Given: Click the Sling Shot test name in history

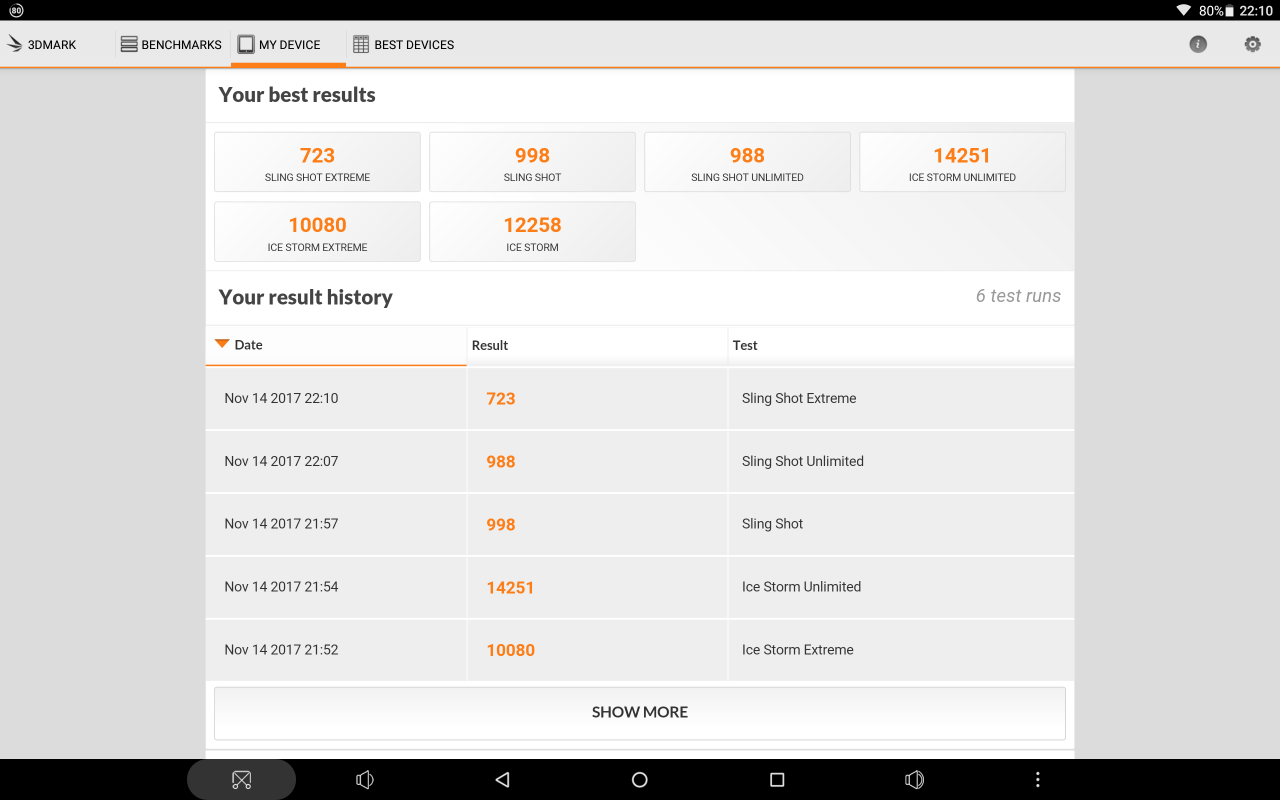Looking at the screenshot, I should pos(772,524).
